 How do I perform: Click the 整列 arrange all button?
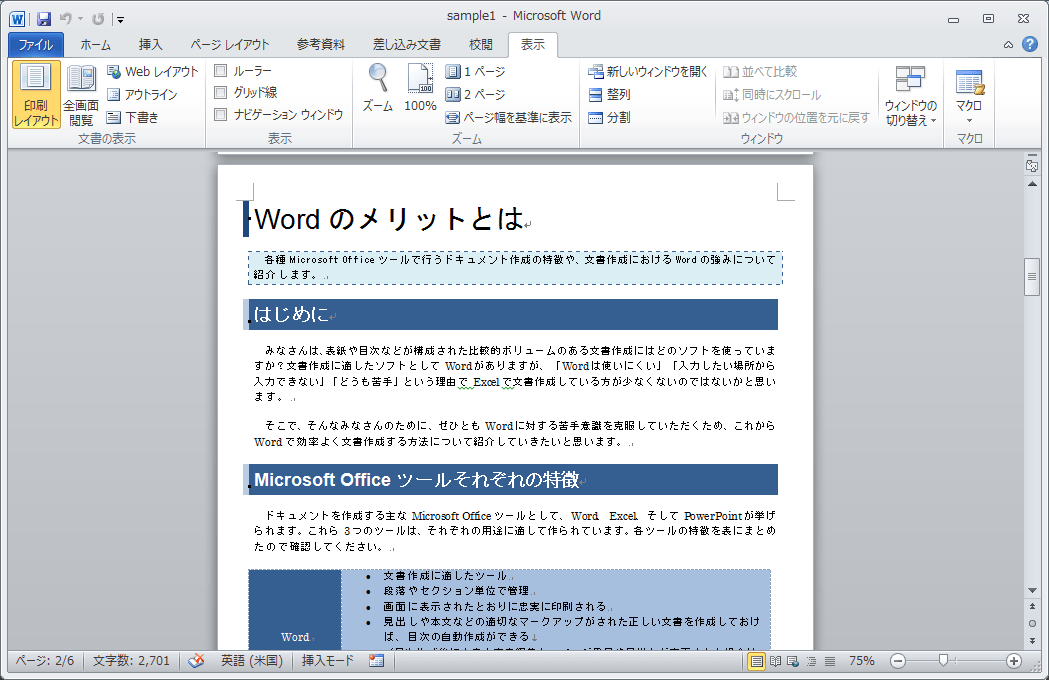[609, 95]
